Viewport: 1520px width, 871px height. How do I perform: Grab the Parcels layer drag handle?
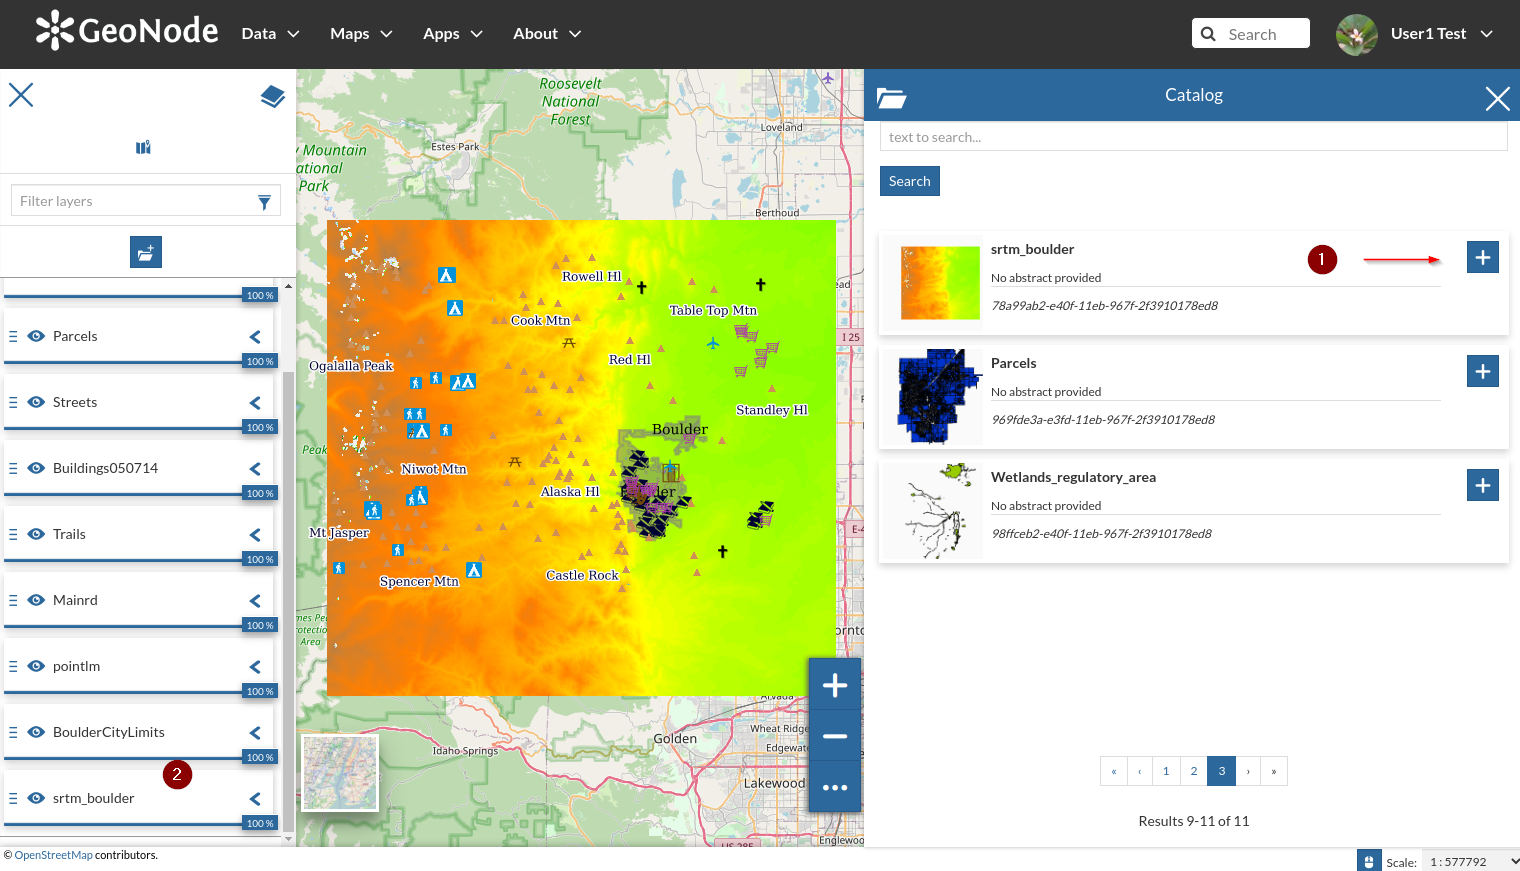(13, 336)
